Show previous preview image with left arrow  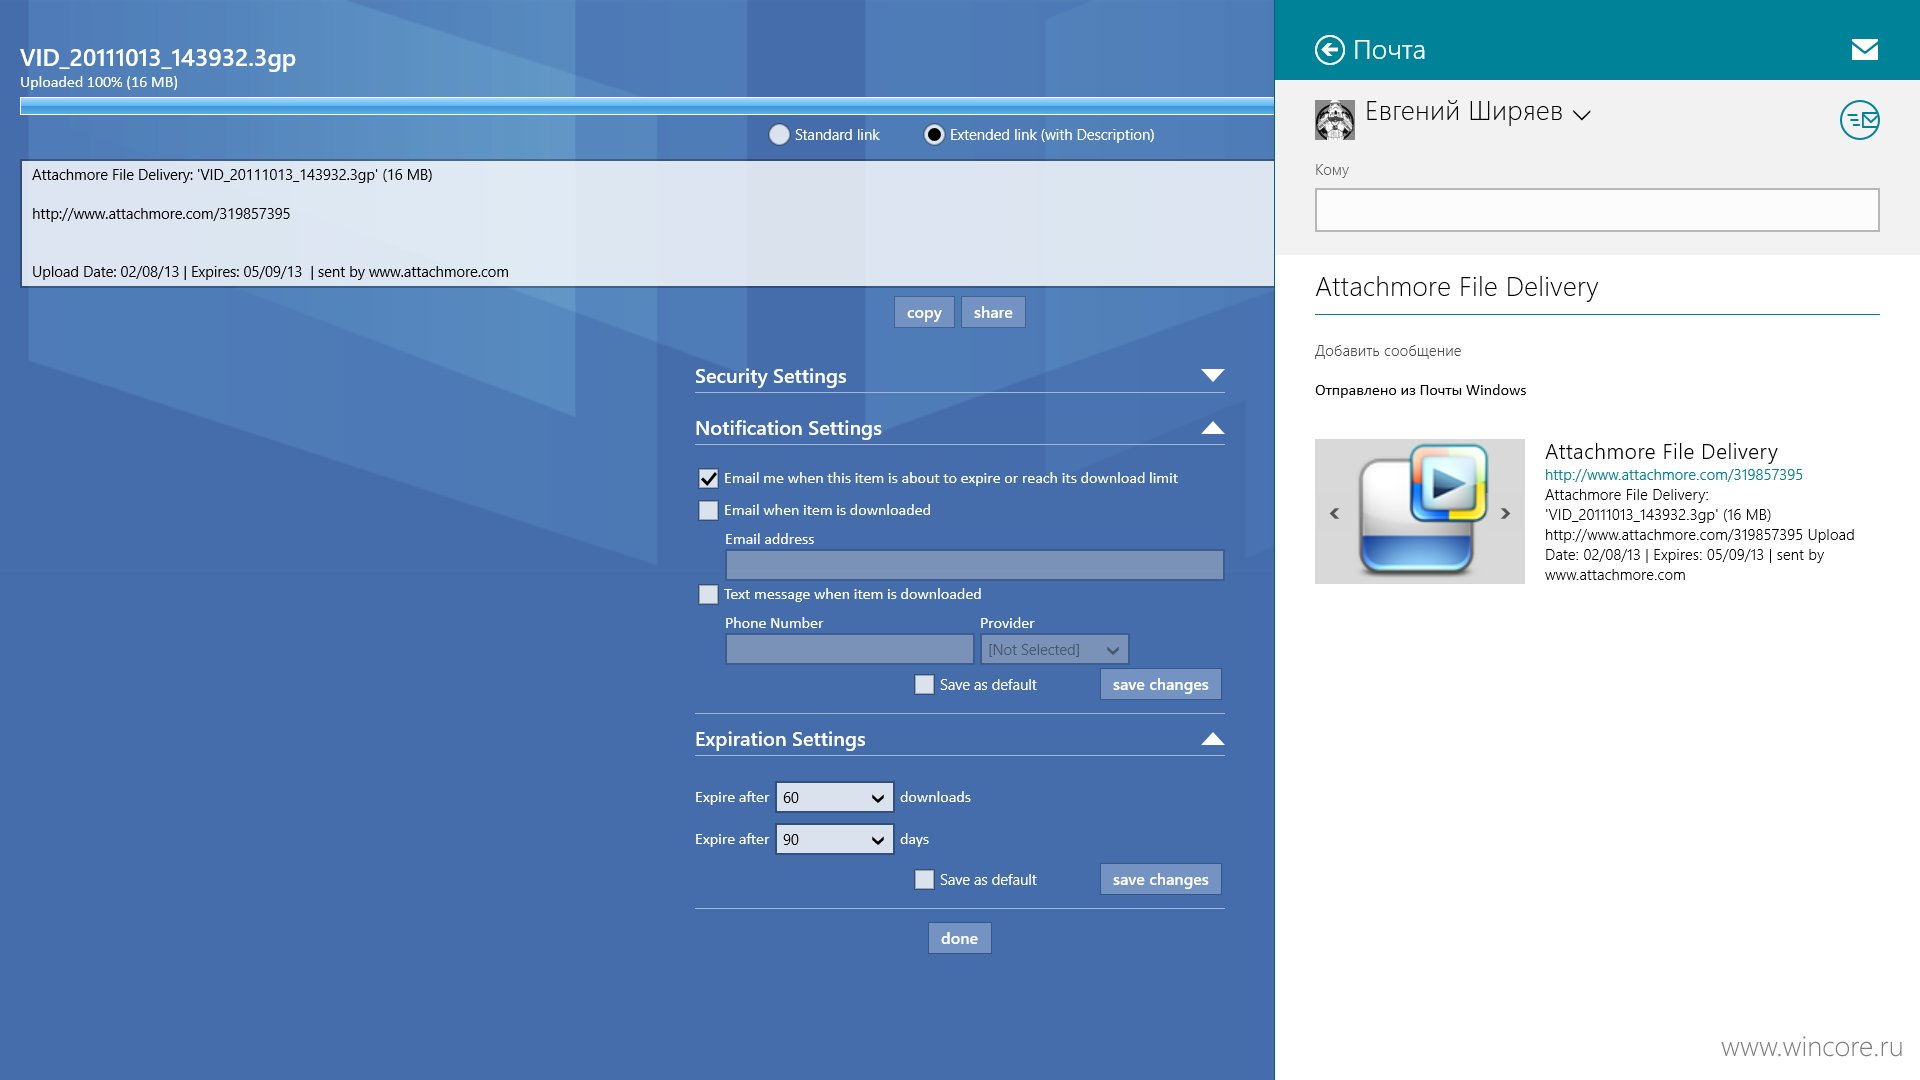click(1334, 513)
